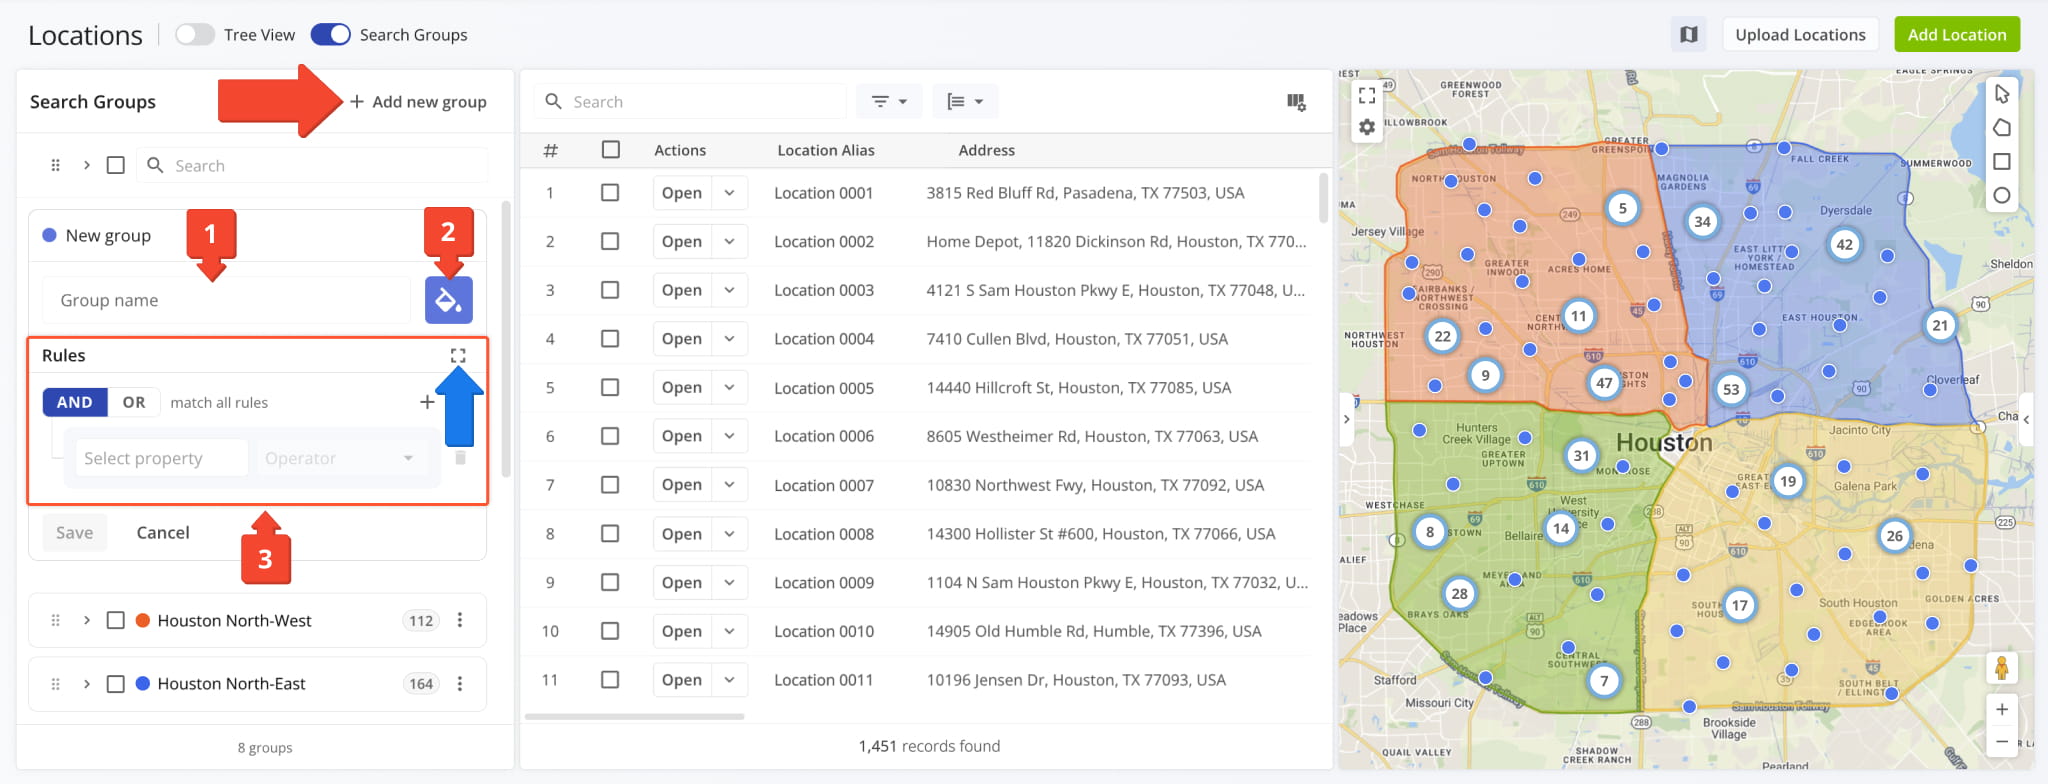The image size is (2048, 784).
Task: Select OR rule matching
Action: pyautogui.click(x=134, y=402)
